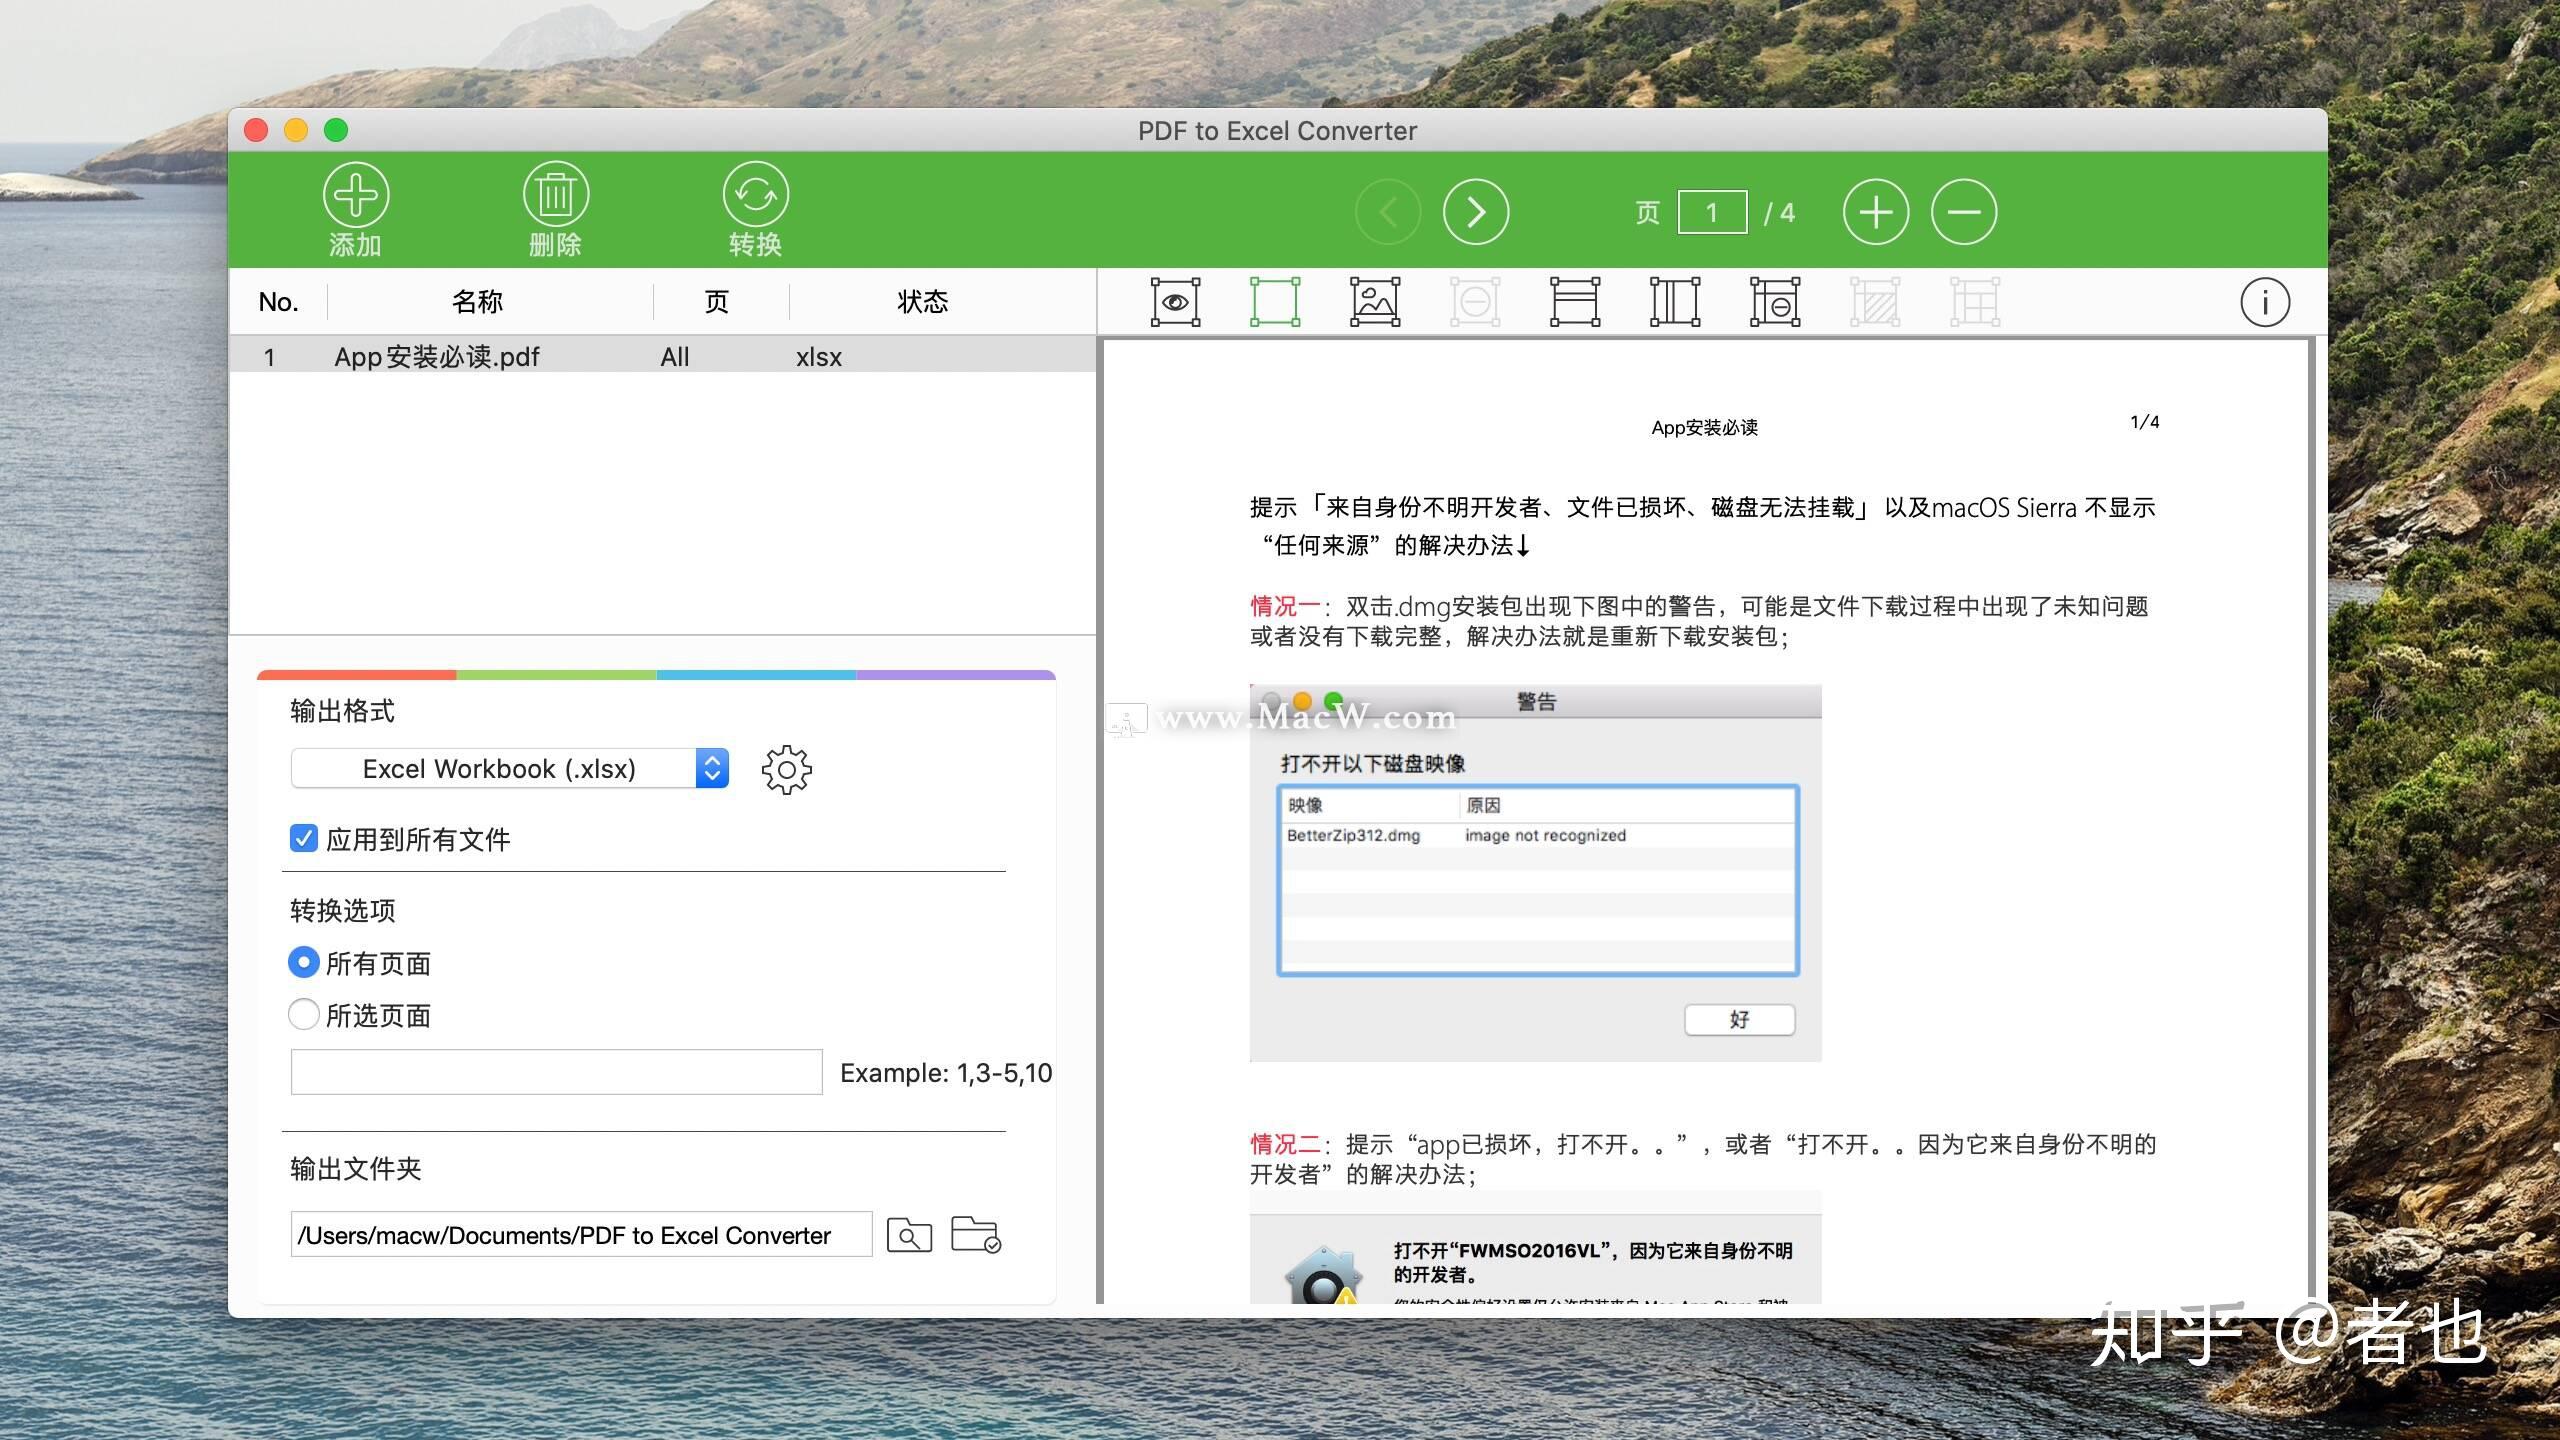Browse output folder with magnifier folder icon
This screenshot has height=1440, width=2560.
coord(909,1235)
